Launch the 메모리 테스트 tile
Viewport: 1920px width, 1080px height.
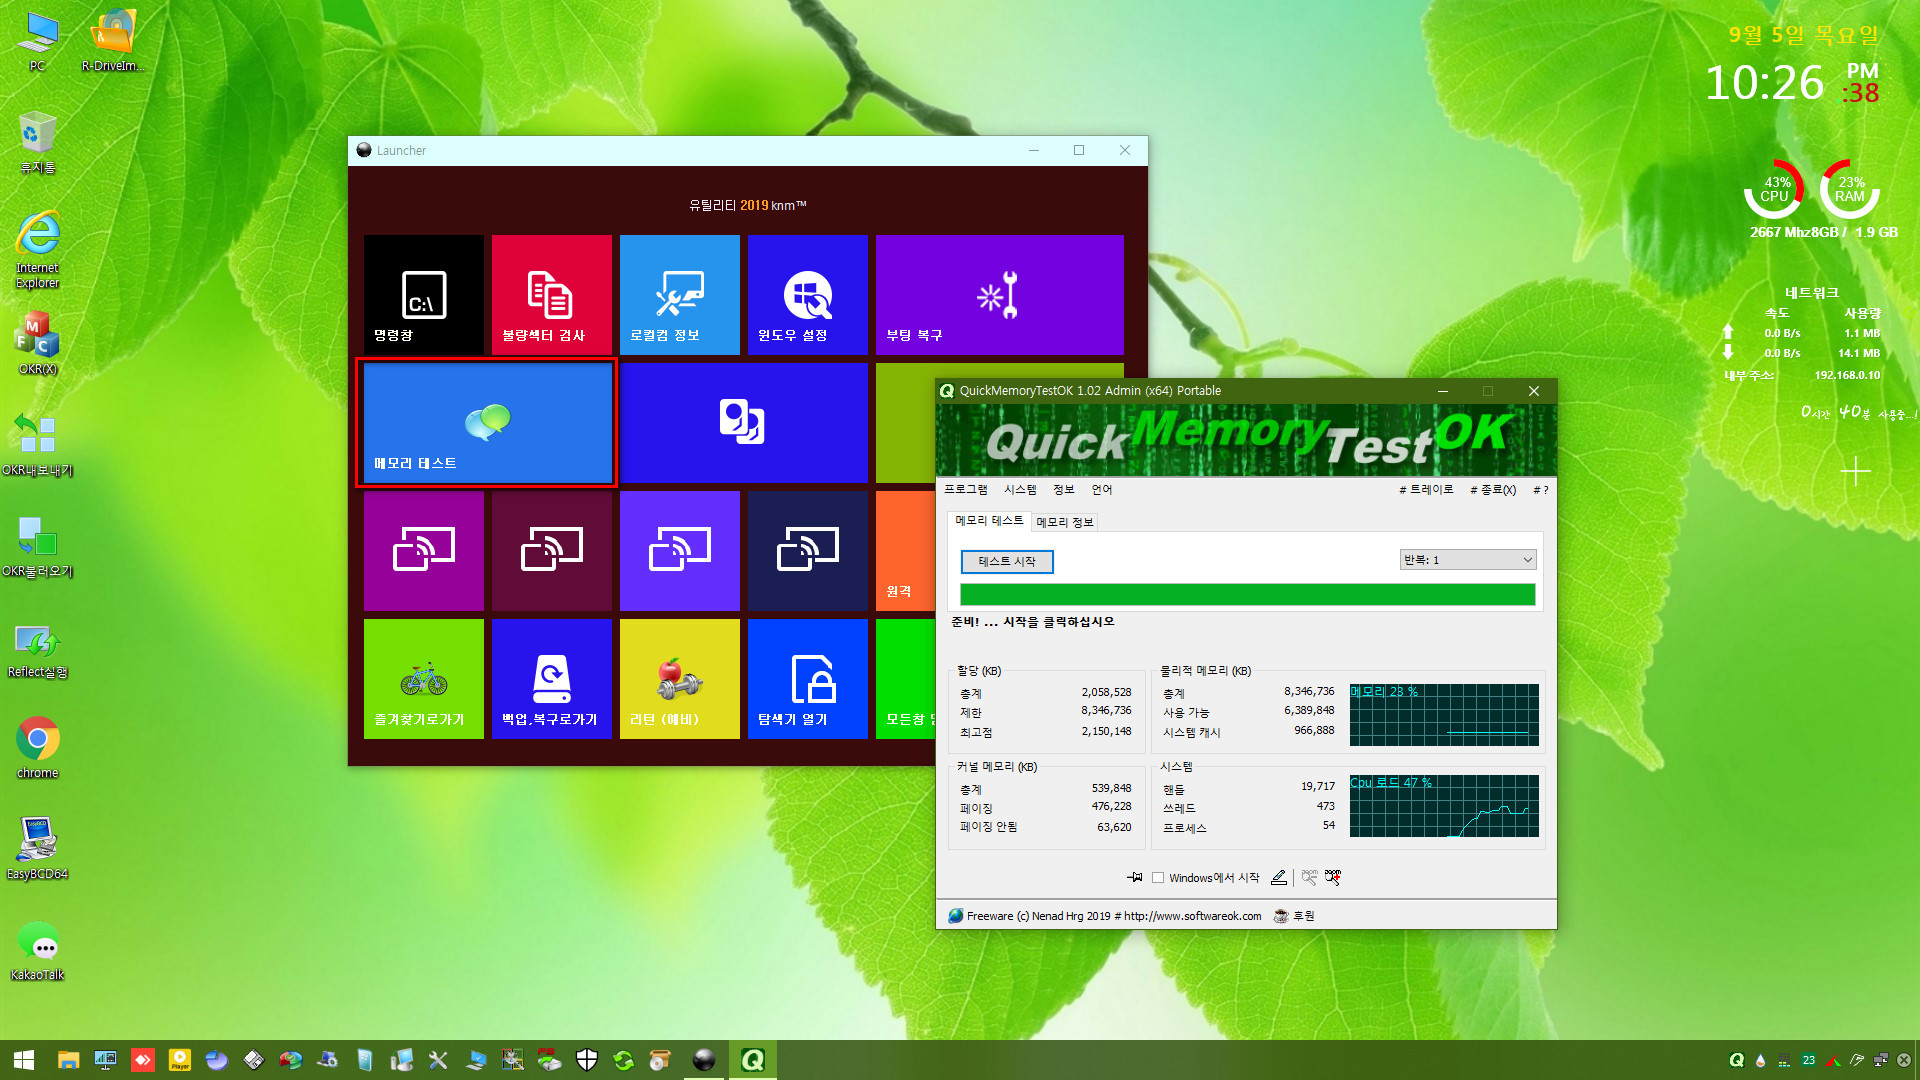pyautogui.click(x=488, y=423)
